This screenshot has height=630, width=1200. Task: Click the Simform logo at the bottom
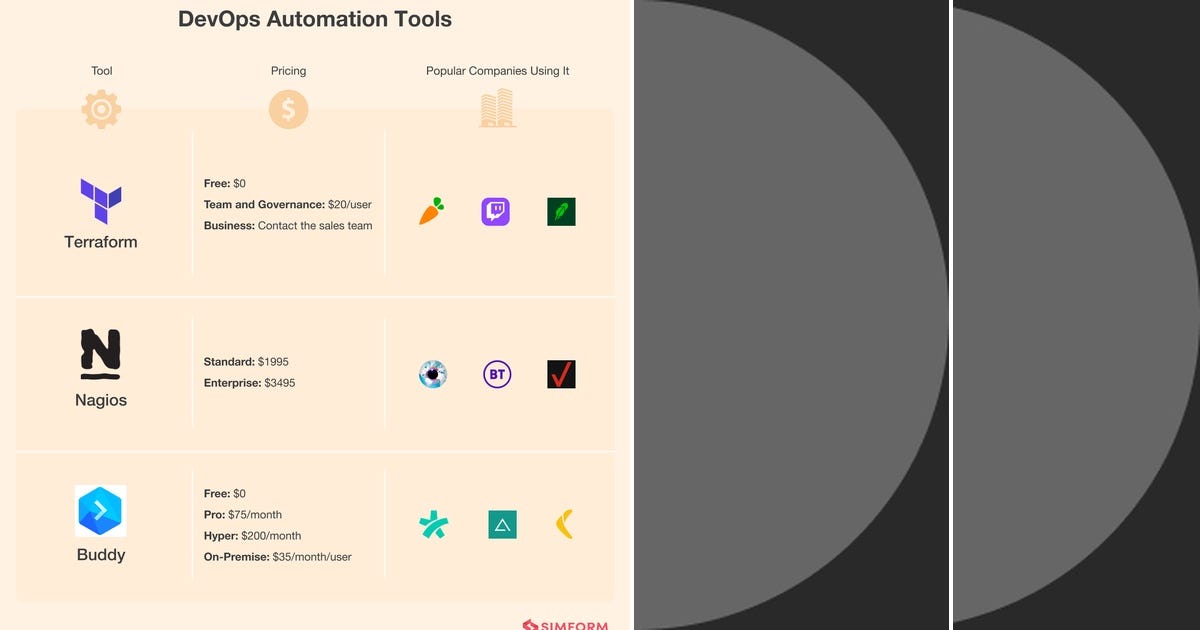coord(565,624)
